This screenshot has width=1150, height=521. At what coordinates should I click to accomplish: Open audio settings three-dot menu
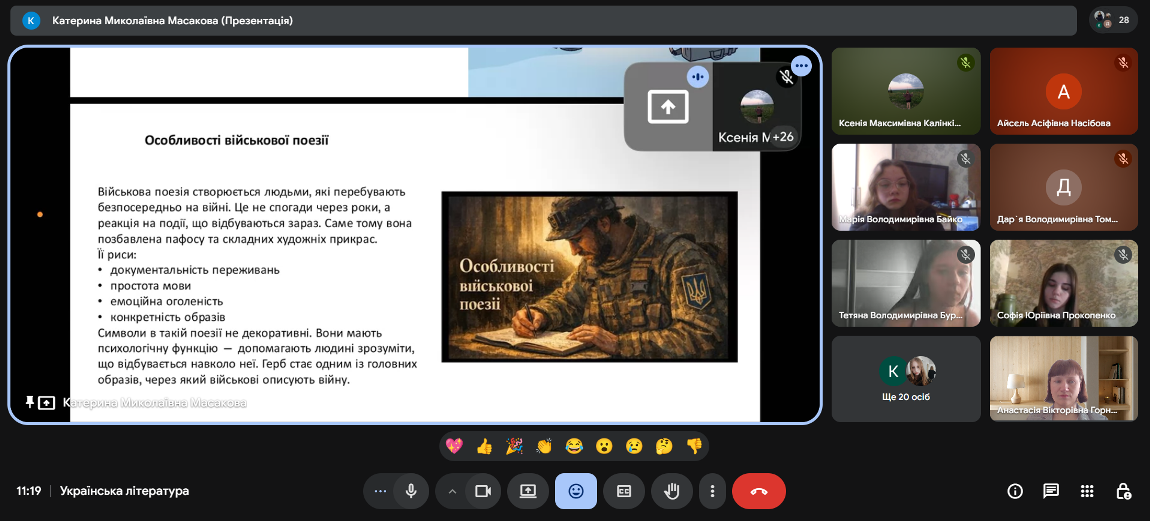[379, 492]
